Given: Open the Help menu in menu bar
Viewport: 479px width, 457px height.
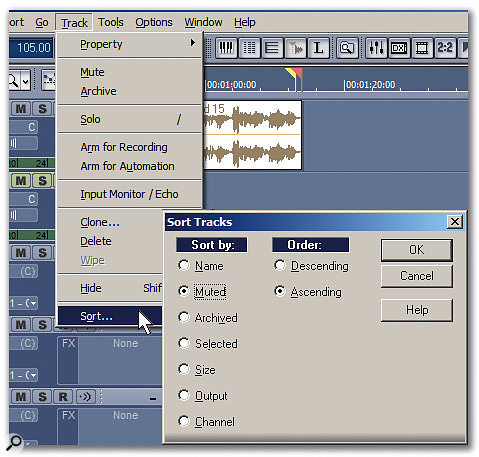Looking at the screenshot, I should (x=245, y=22).
